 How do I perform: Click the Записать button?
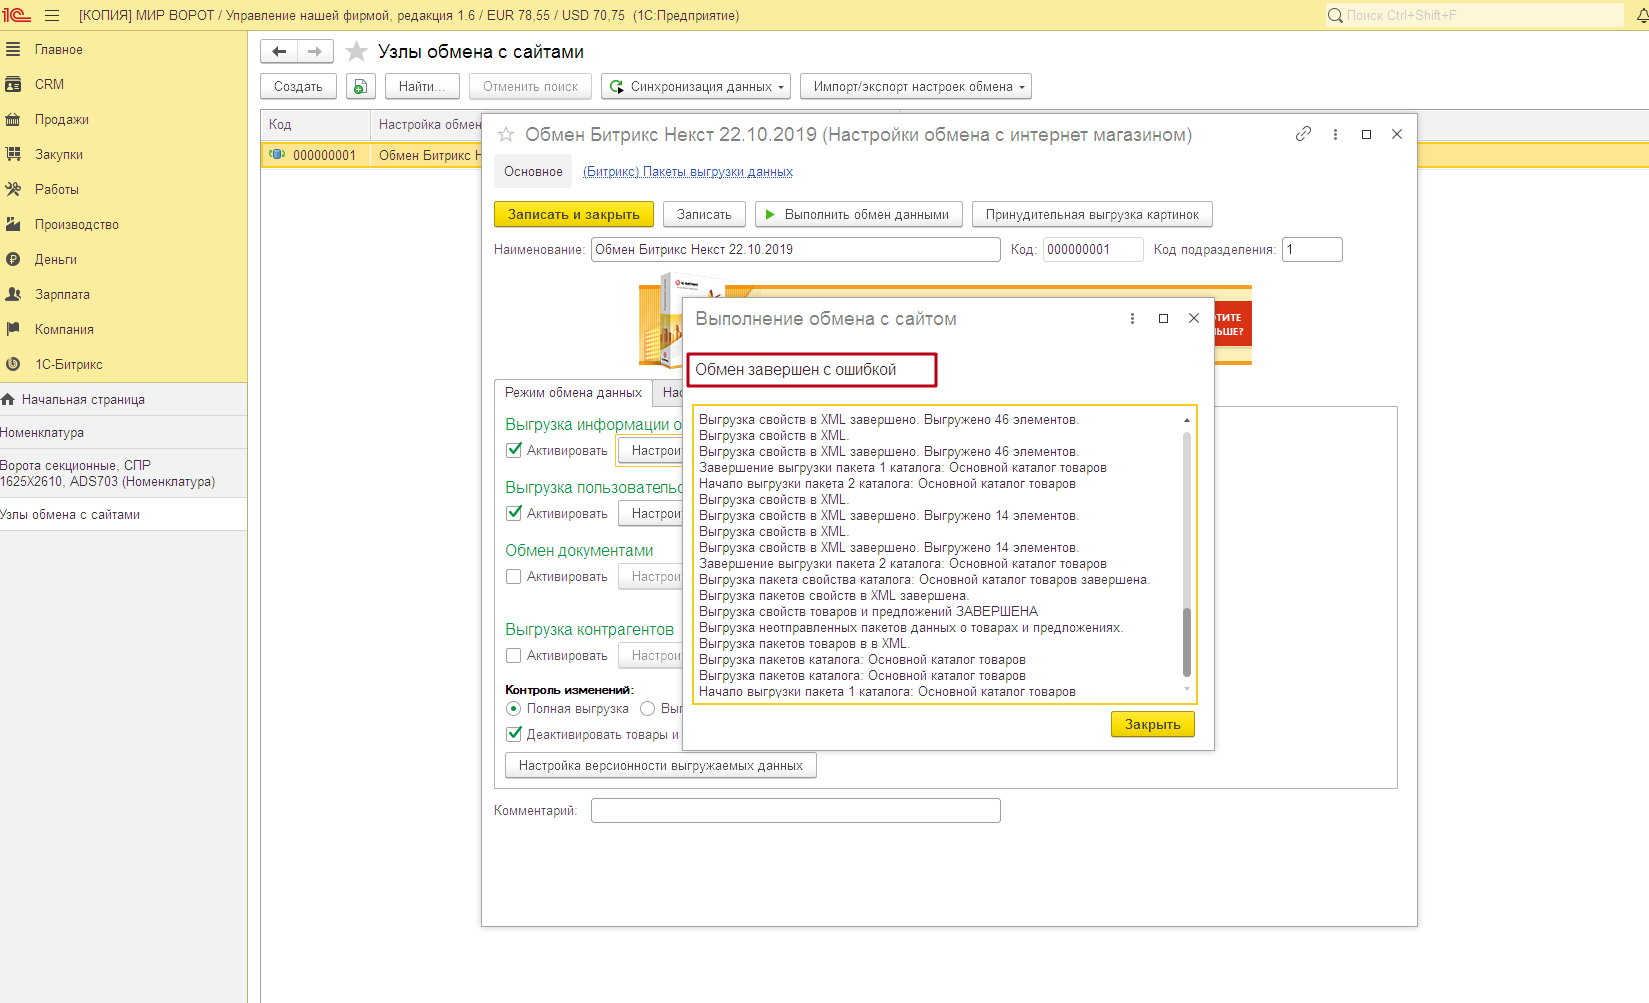[704, 214]
